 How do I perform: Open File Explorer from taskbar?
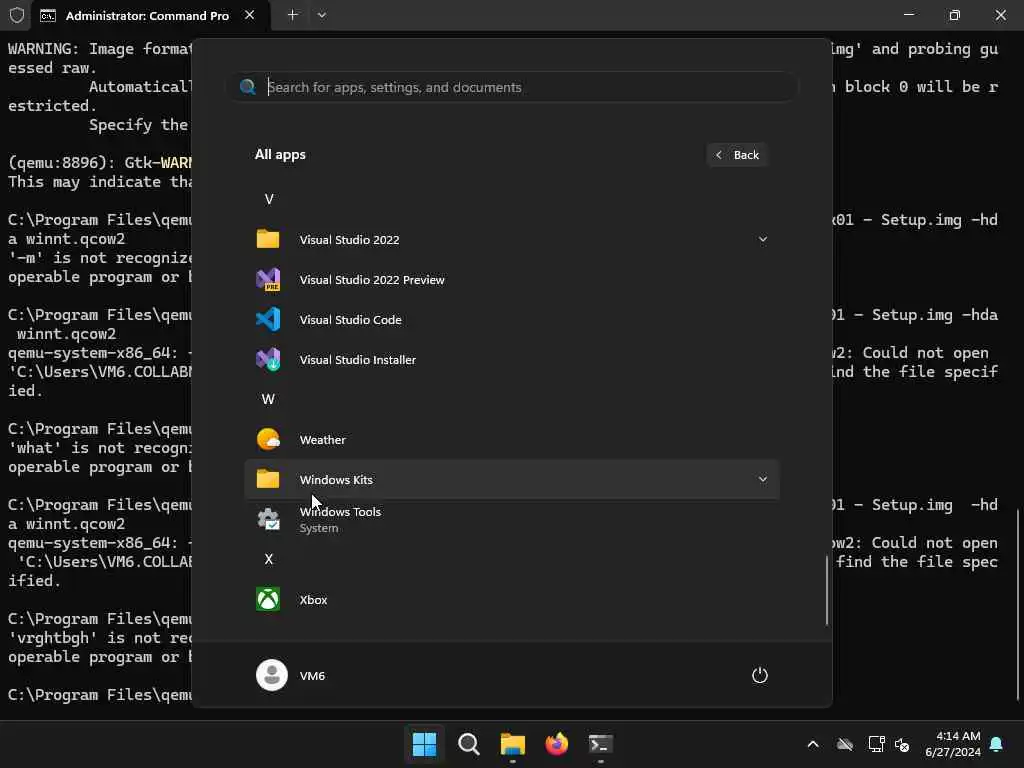[513, 744]
